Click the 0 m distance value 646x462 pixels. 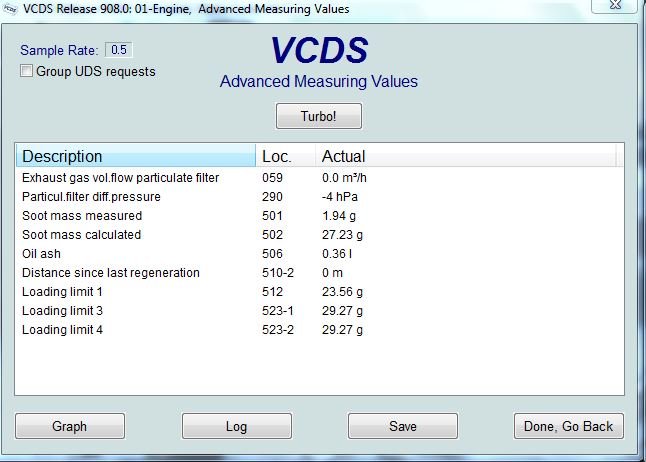click(x=332, y=272)
